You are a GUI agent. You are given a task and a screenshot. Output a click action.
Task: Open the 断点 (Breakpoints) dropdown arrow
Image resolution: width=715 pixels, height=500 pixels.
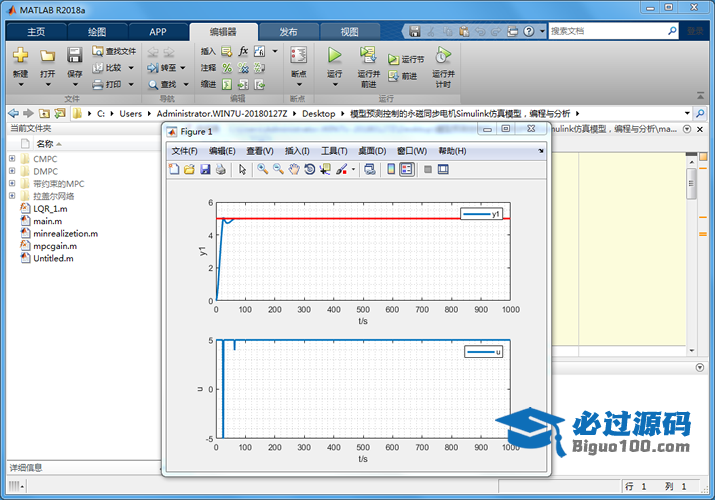pos(299,85)
